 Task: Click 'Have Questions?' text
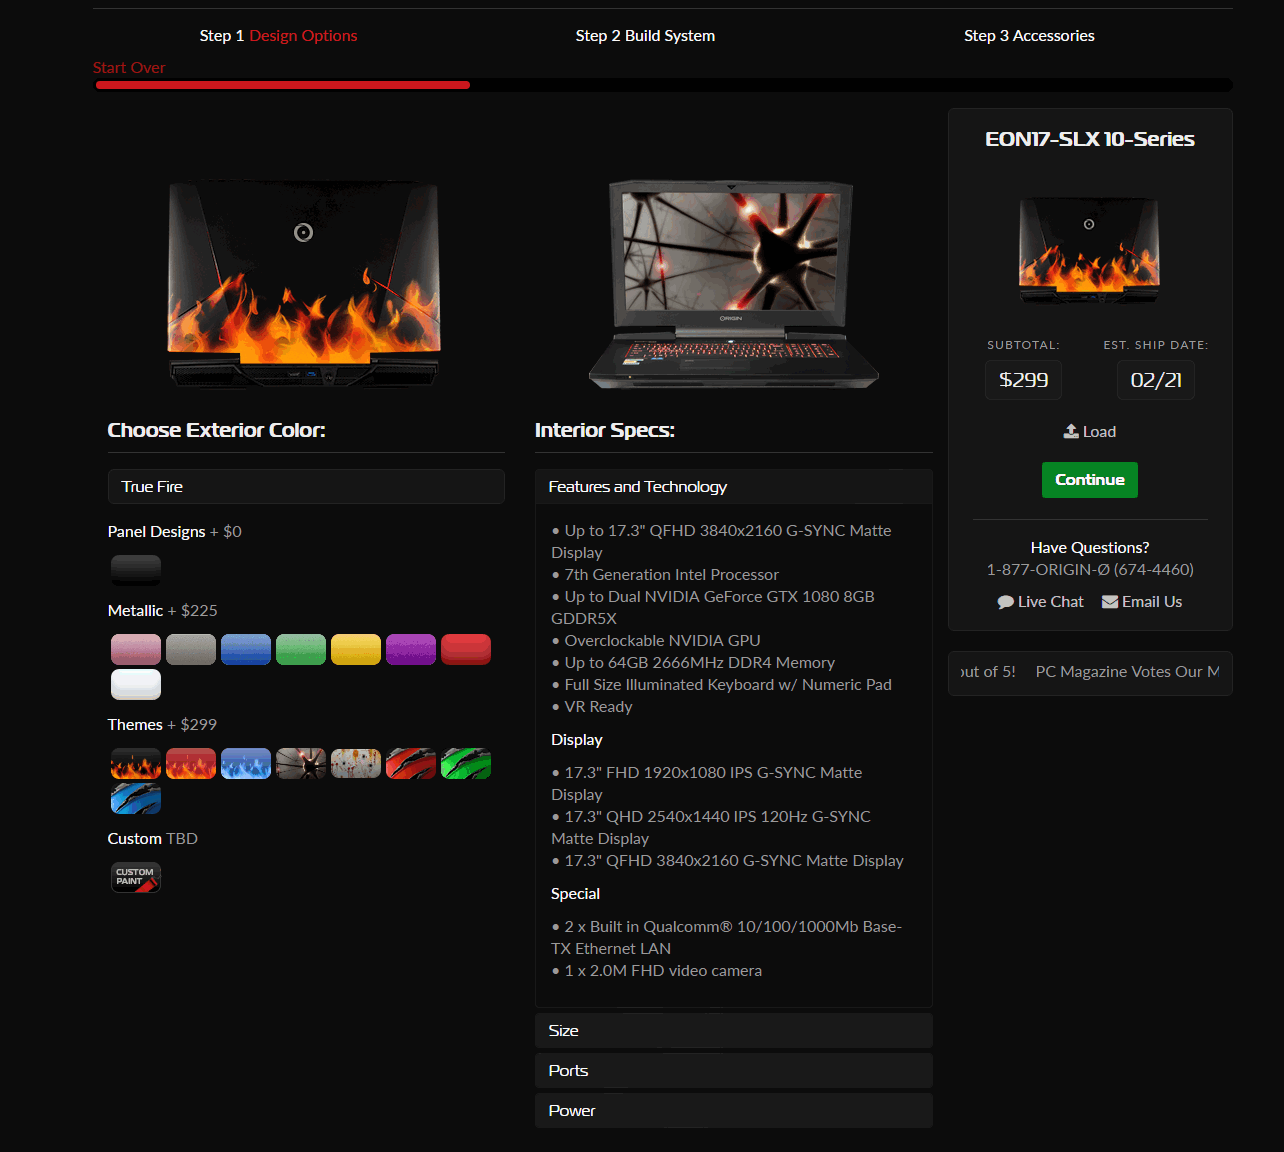pyautogui.click(x=1090, y=548)
